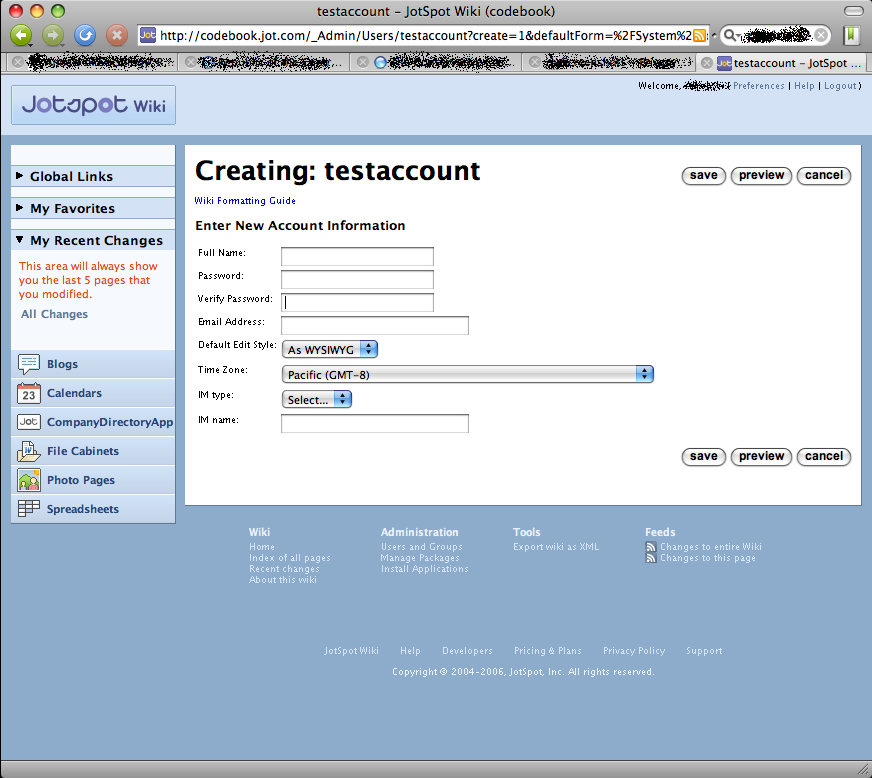Clear the browser search field
872x778 pixels.
(x=821, y=36)
